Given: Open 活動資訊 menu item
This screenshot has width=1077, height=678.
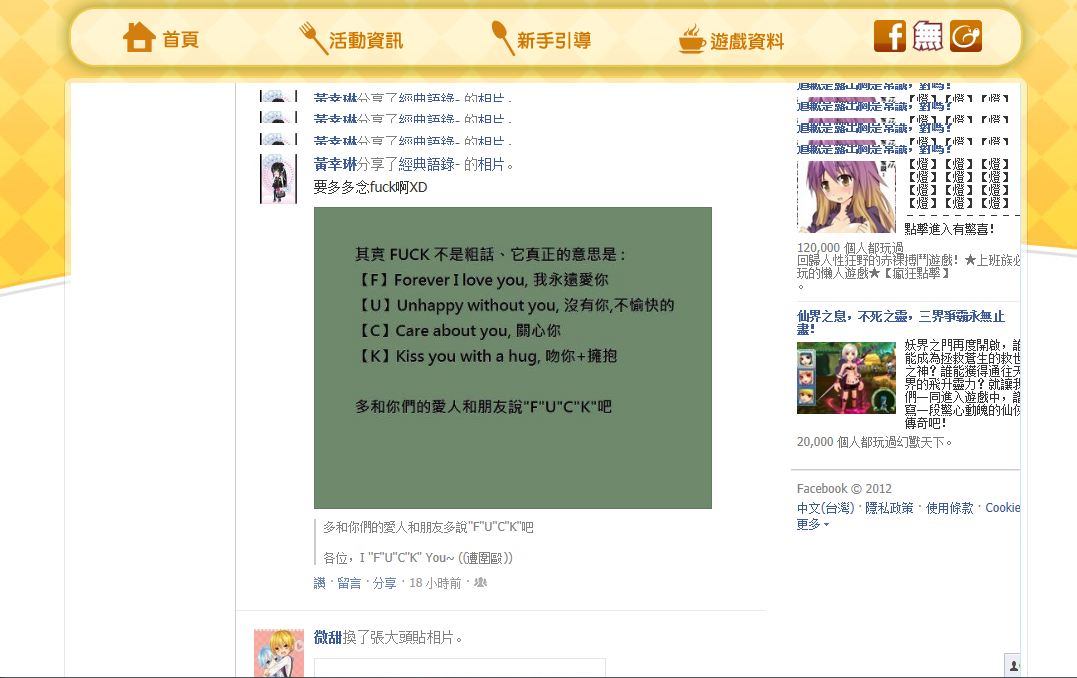Looking at the screenshot, I should (x=351, y=40).
